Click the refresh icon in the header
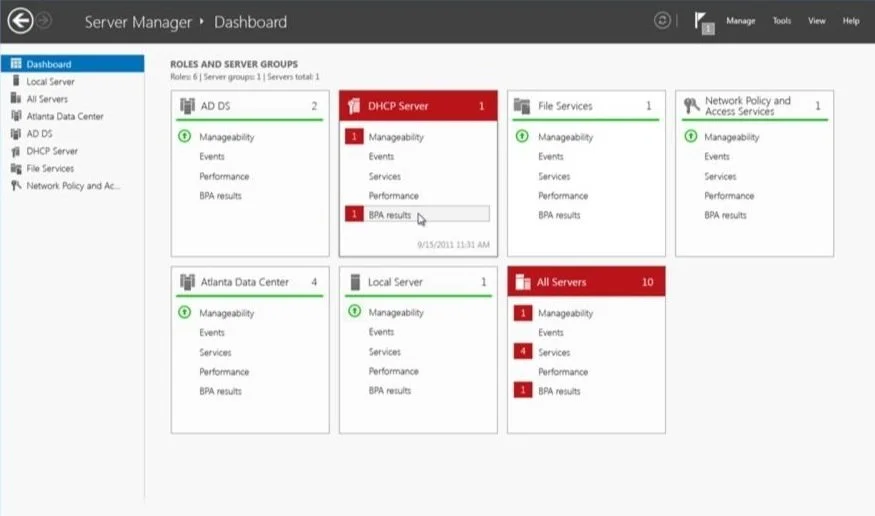 pyautogui.click(x=662, y=21)
